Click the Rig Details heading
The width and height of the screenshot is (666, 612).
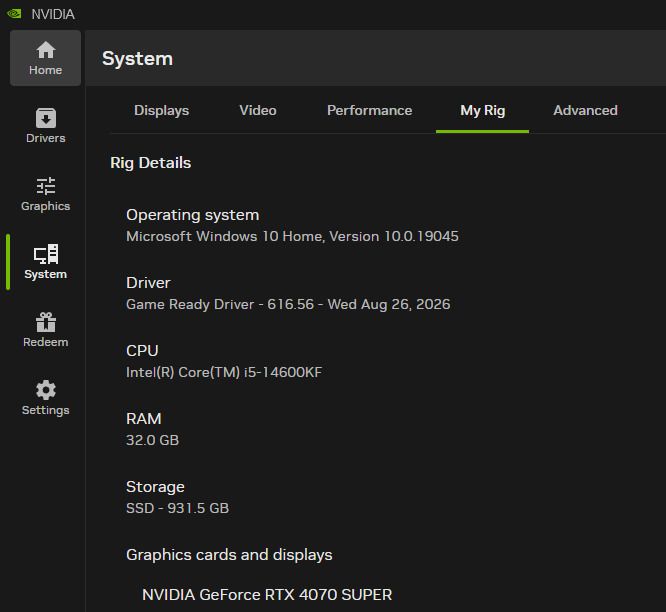tap(150, 163)
